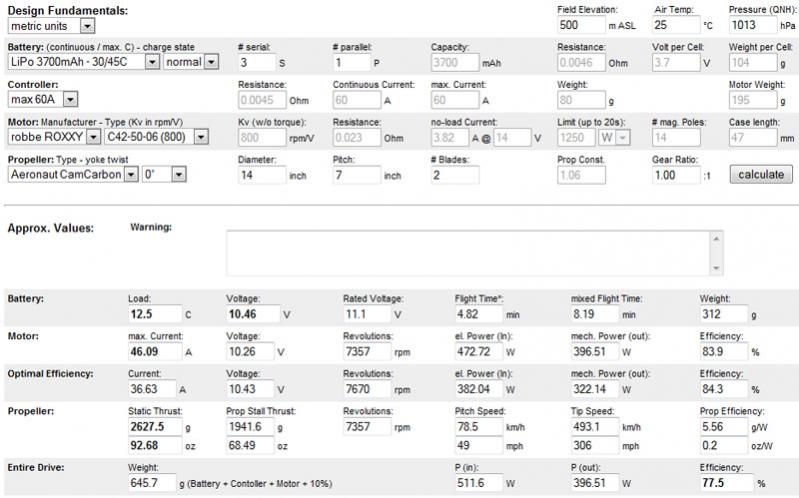Click the Warning box scrollbar down arrow

pyautogui.click(x=716, y=269)
